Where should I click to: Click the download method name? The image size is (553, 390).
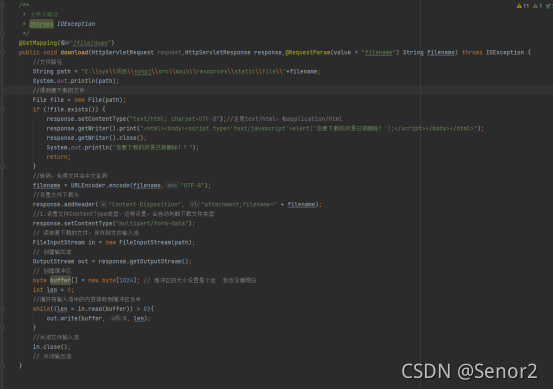(74, 53)
